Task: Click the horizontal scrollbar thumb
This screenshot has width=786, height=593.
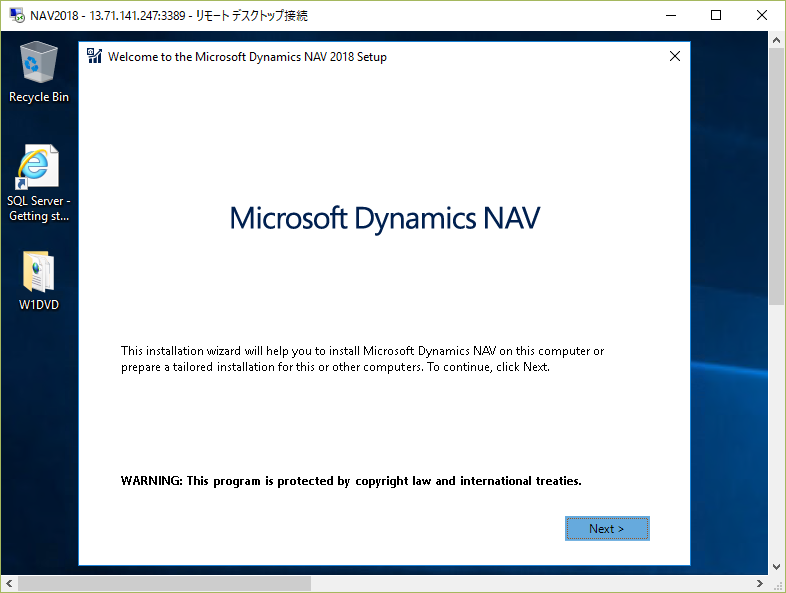Action: click(164, 583)
